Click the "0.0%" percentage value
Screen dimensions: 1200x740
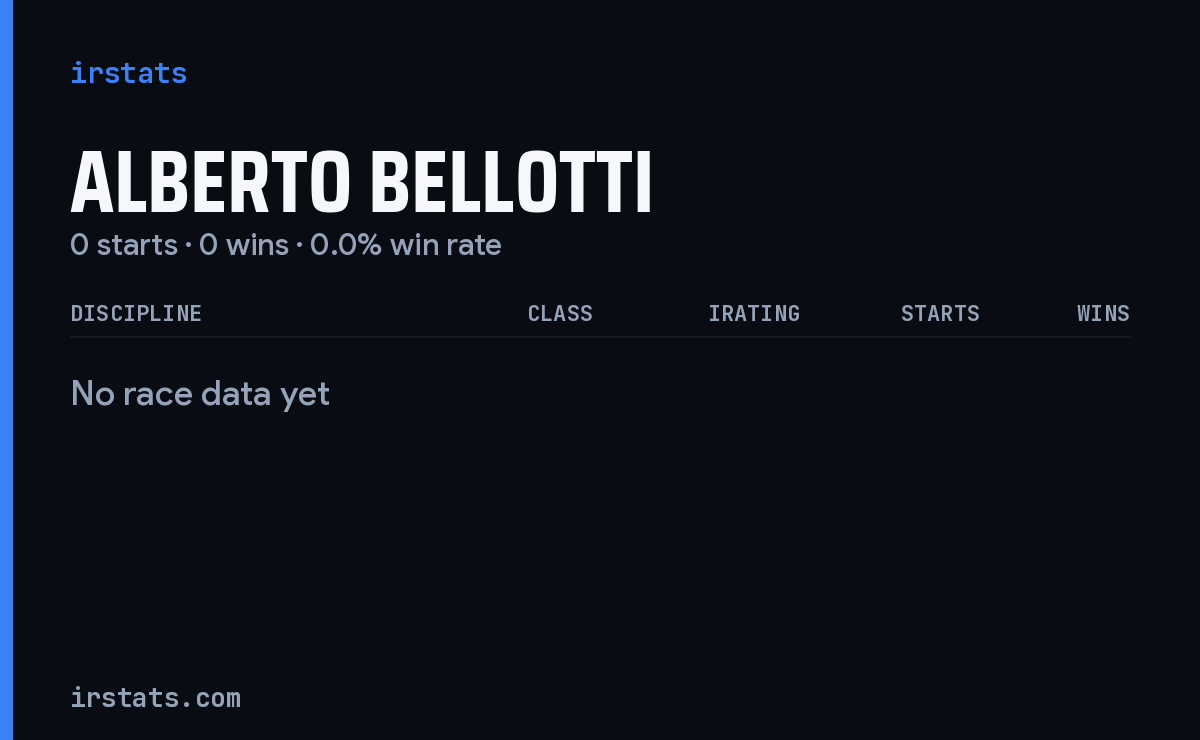(x=346, y=245)
